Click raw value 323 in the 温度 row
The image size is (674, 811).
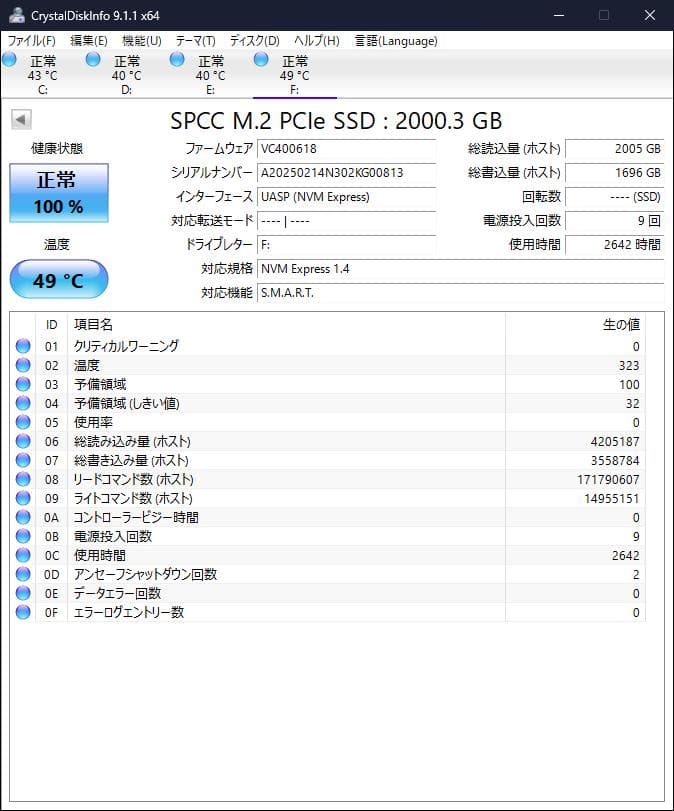tap(629, 366)
